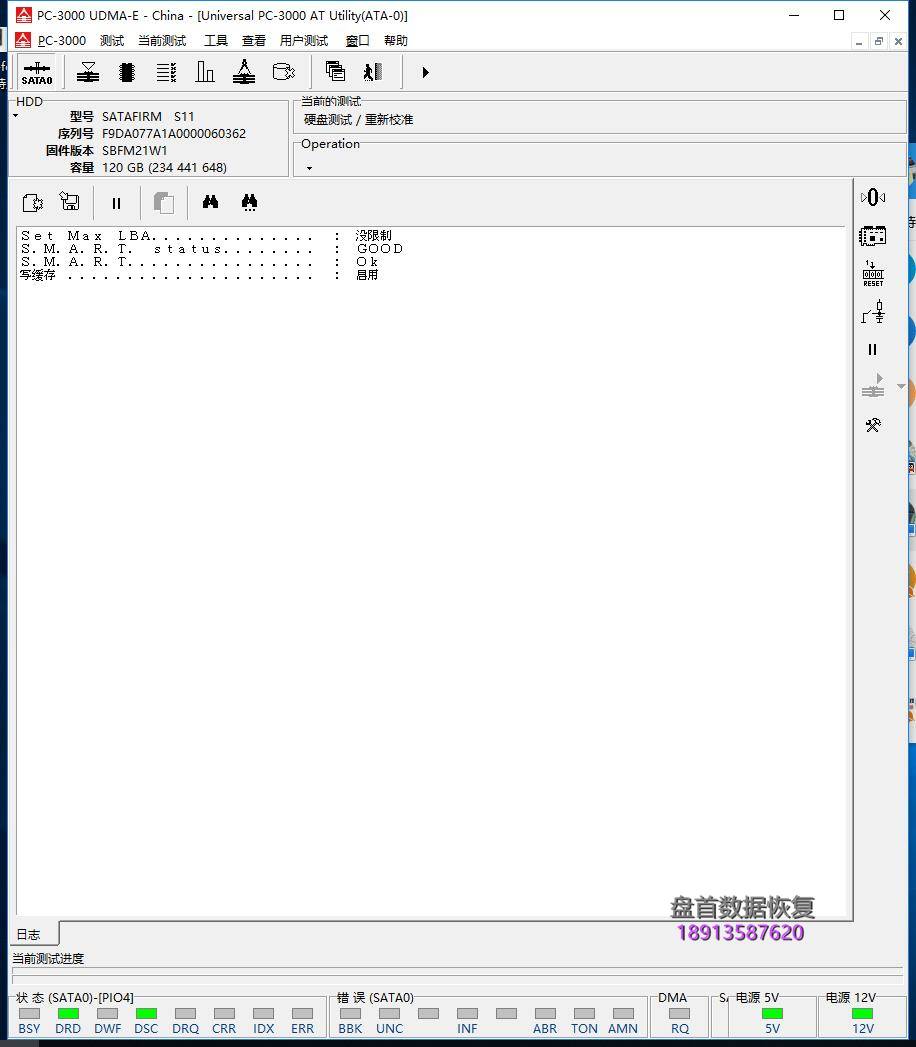Click the first binoculars search icon
916x1047 pixels.
point(210,202)
